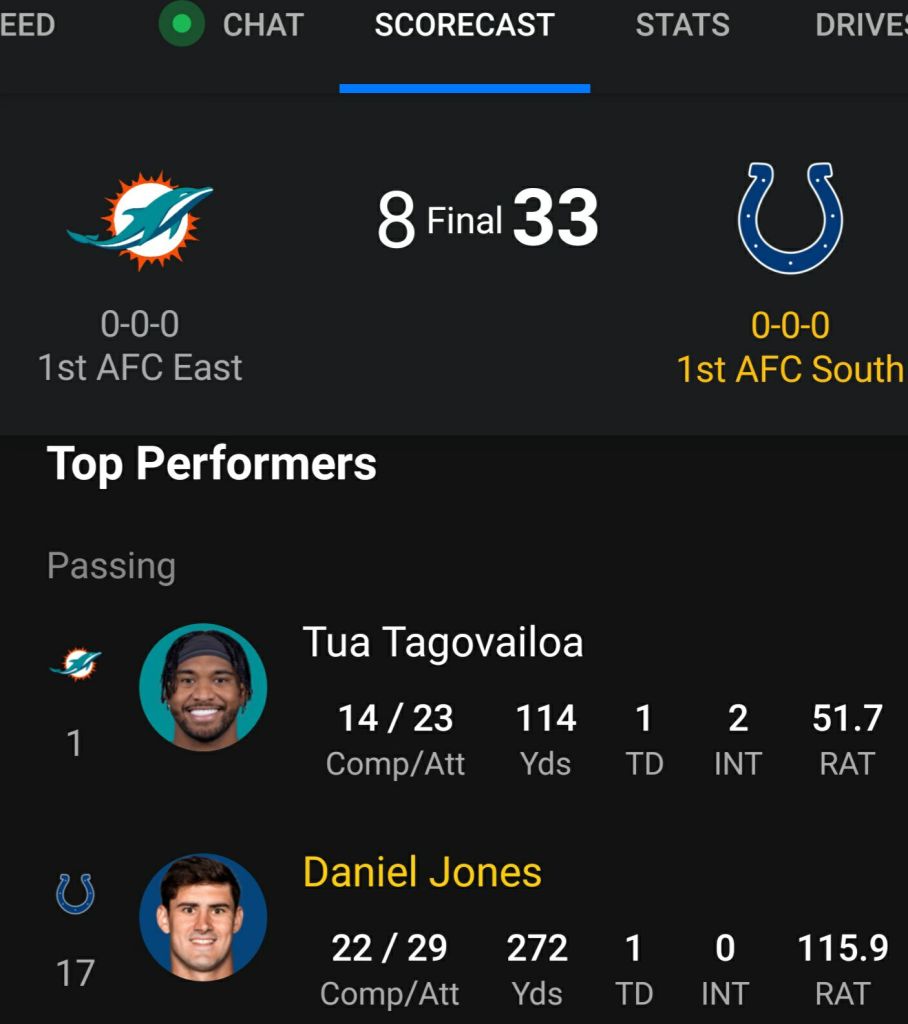Viewport: 908px width, 1024px height.
Task: Tap the Colts 1st AFC South standing
Action: (789, 369)
